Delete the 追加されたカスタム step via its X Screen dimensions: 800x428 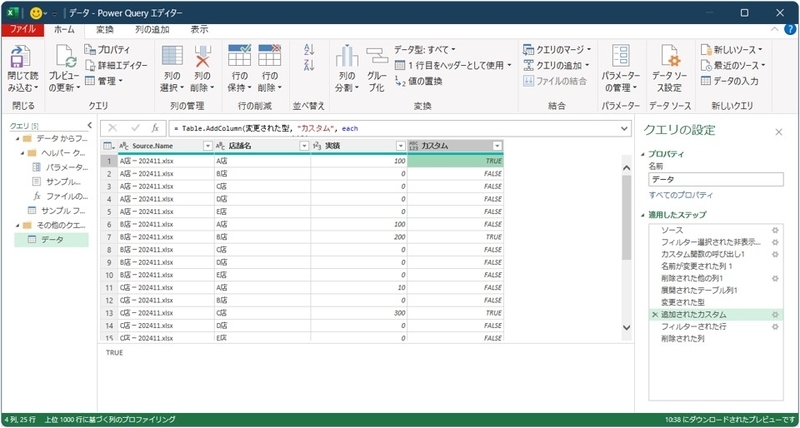(x=655, y=315)
